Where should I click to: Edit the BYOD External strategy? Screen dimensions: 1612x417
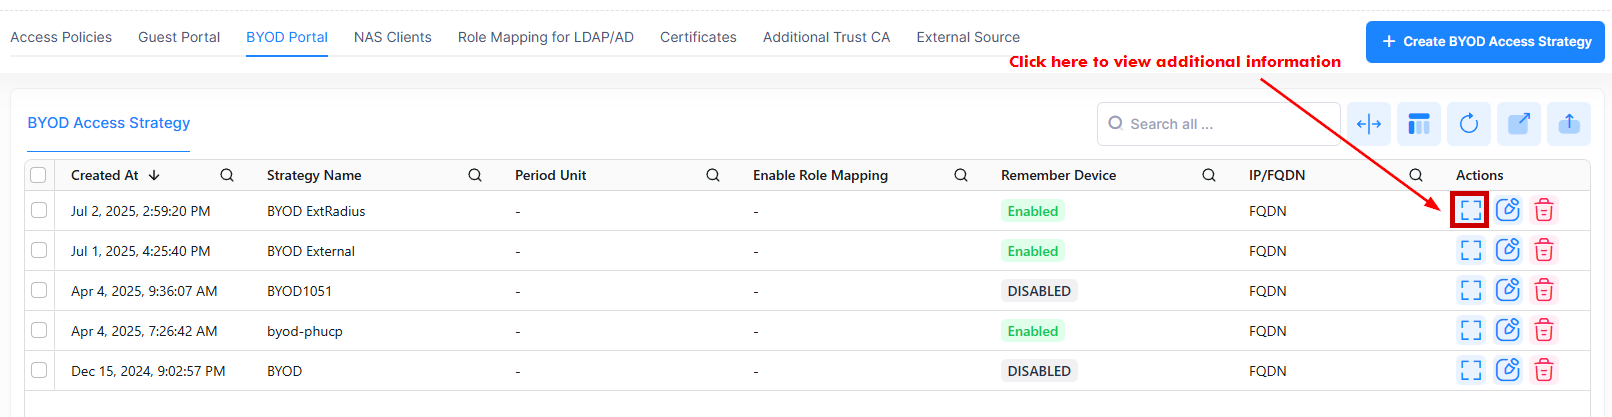point(1507,250)
